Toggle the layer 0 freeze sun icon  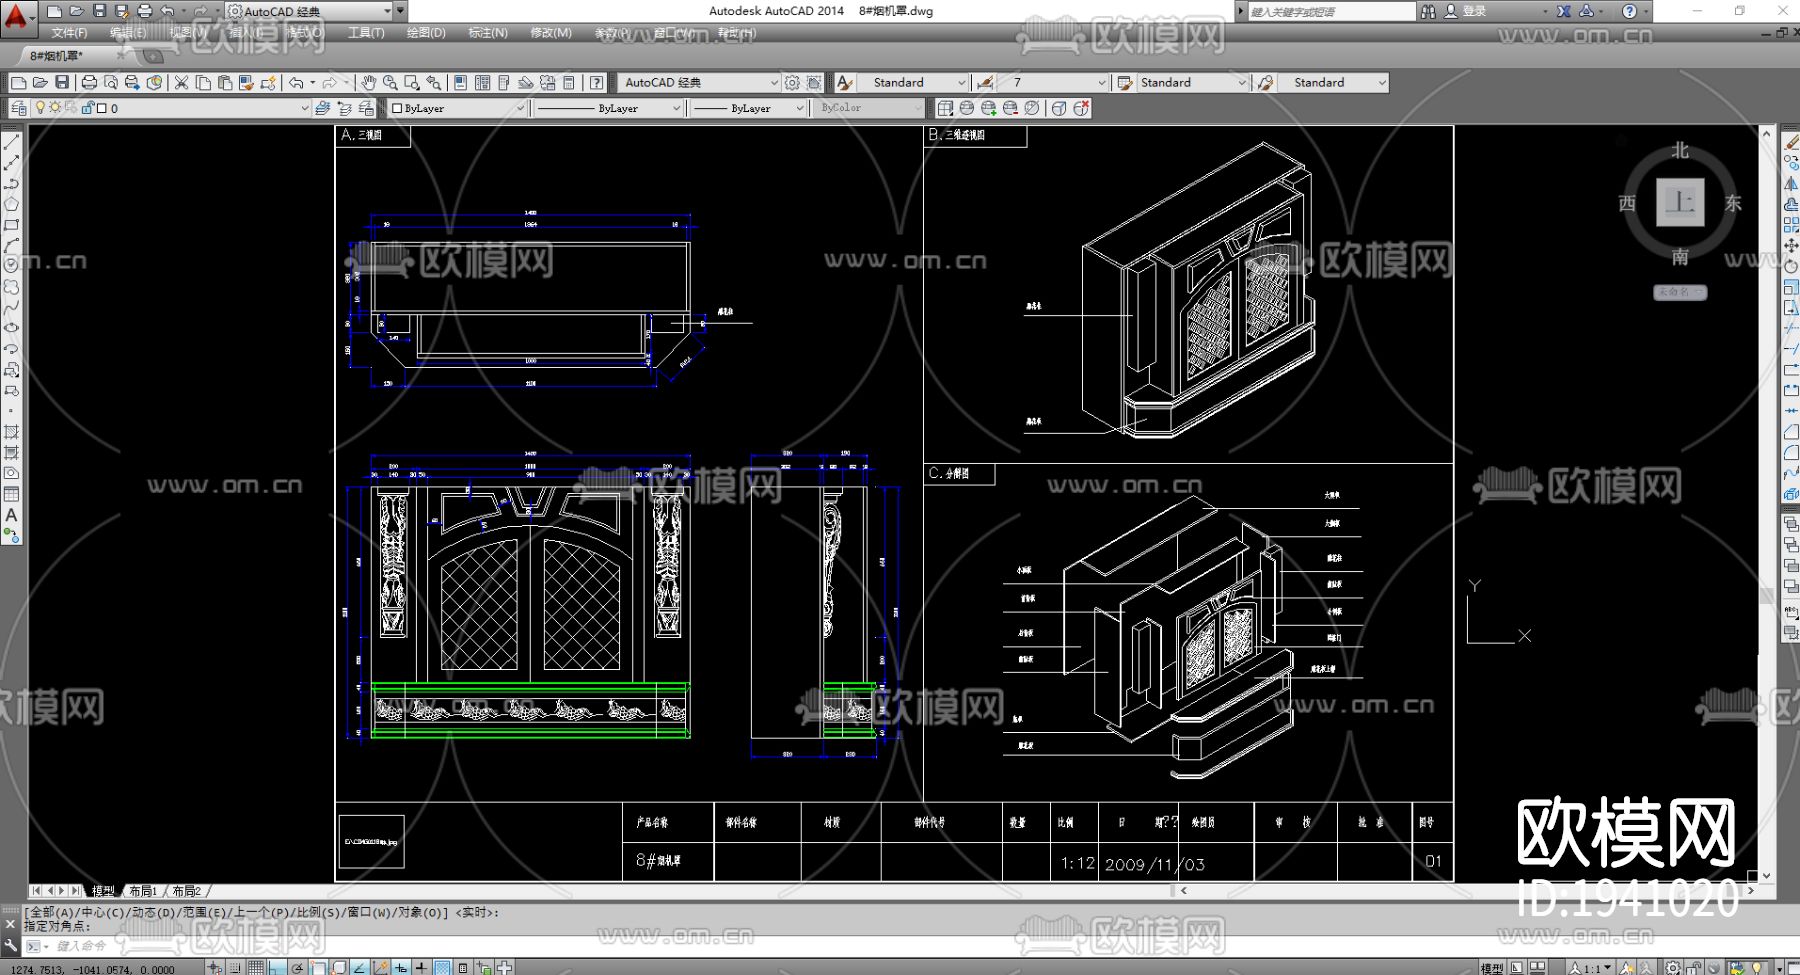(55, 108)
